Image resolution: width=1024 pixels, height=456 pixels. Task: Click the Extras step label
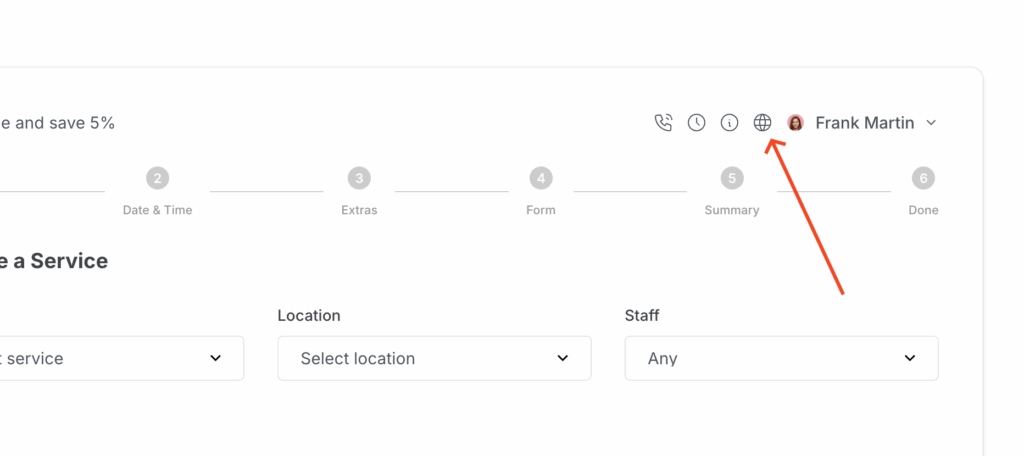359,210
